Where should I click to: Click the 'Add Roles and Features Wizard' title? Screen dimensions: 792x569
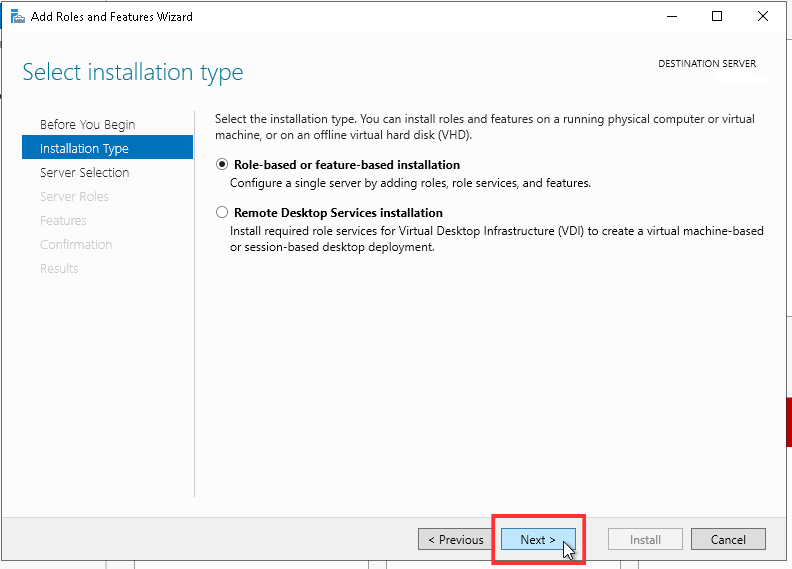click(112, 17)
